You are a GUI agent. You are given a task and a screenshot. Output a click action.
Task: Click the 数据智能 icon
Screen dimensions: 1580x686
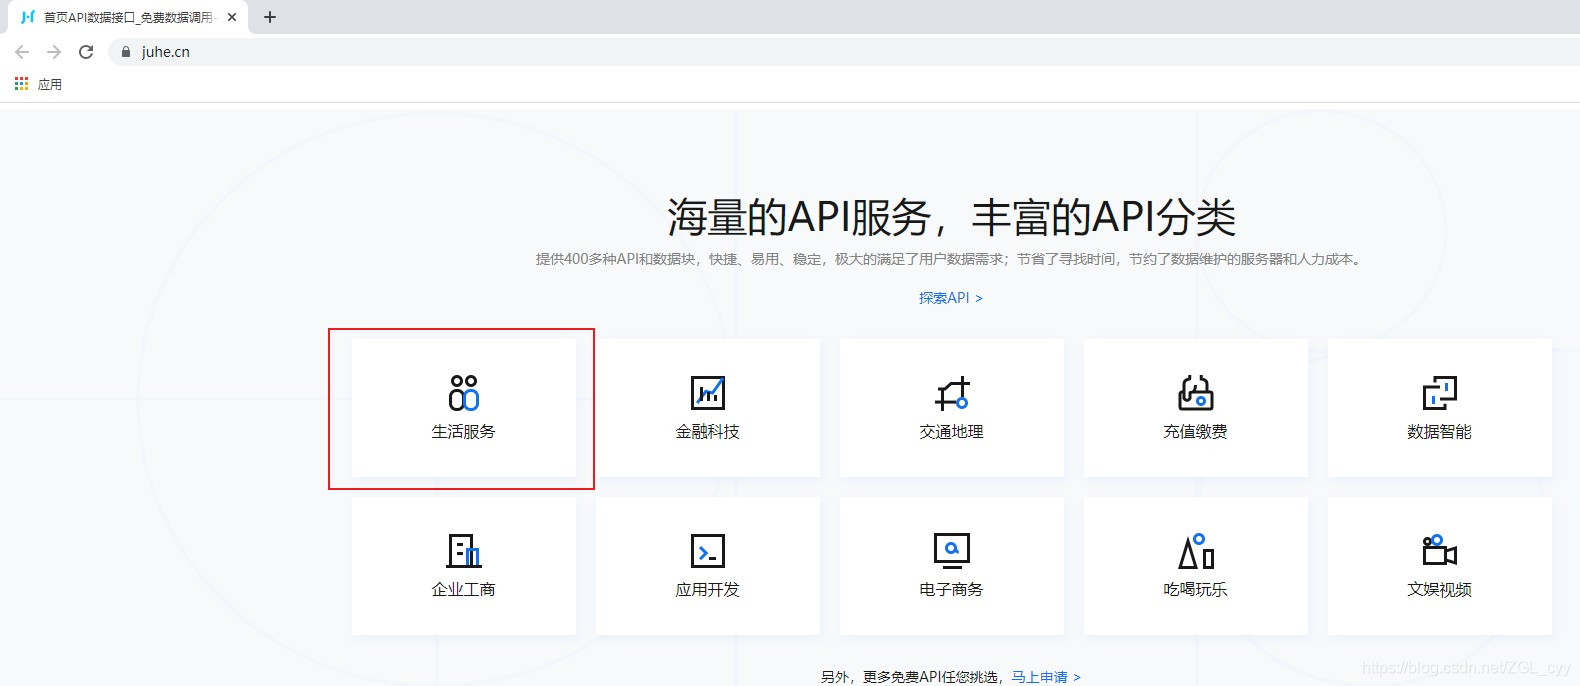(x=1440, y=393)
